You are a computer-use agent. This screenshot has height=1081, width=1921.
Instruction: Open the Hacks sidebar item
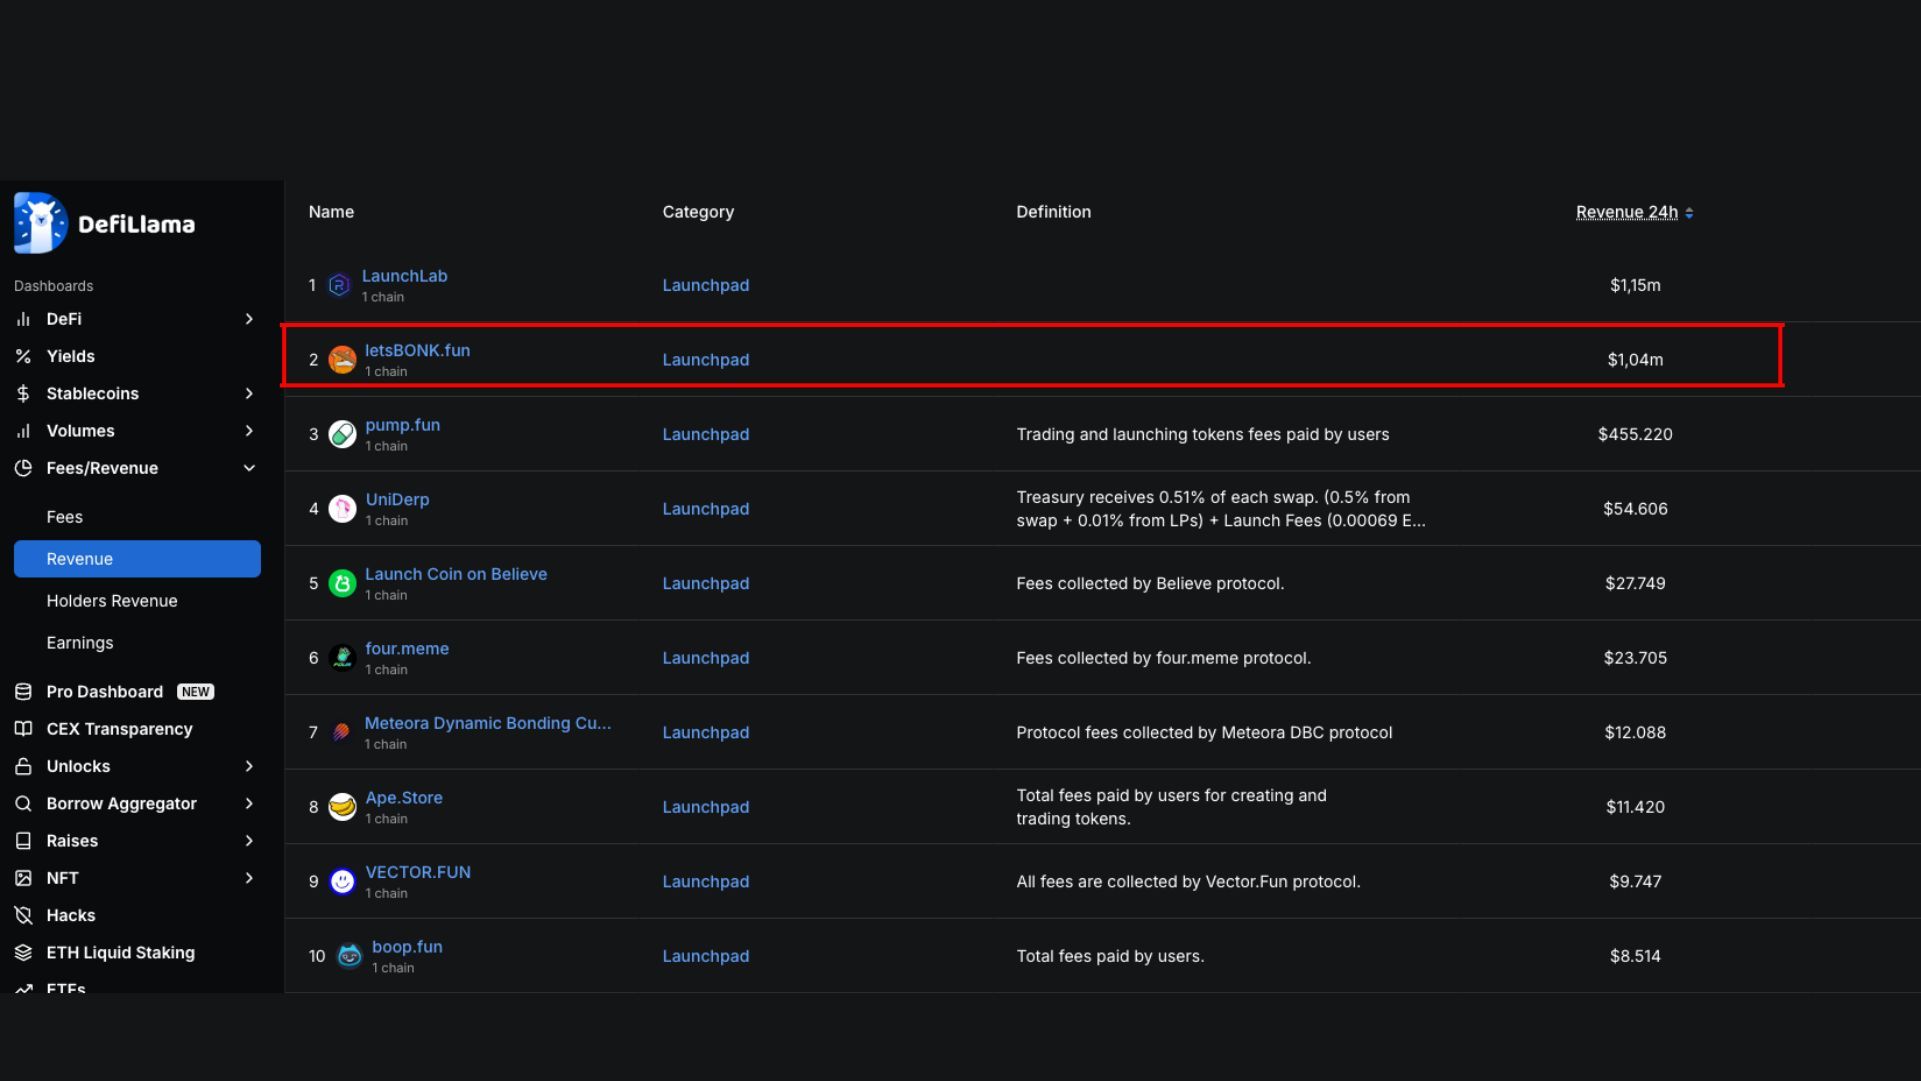pos(71,915)
